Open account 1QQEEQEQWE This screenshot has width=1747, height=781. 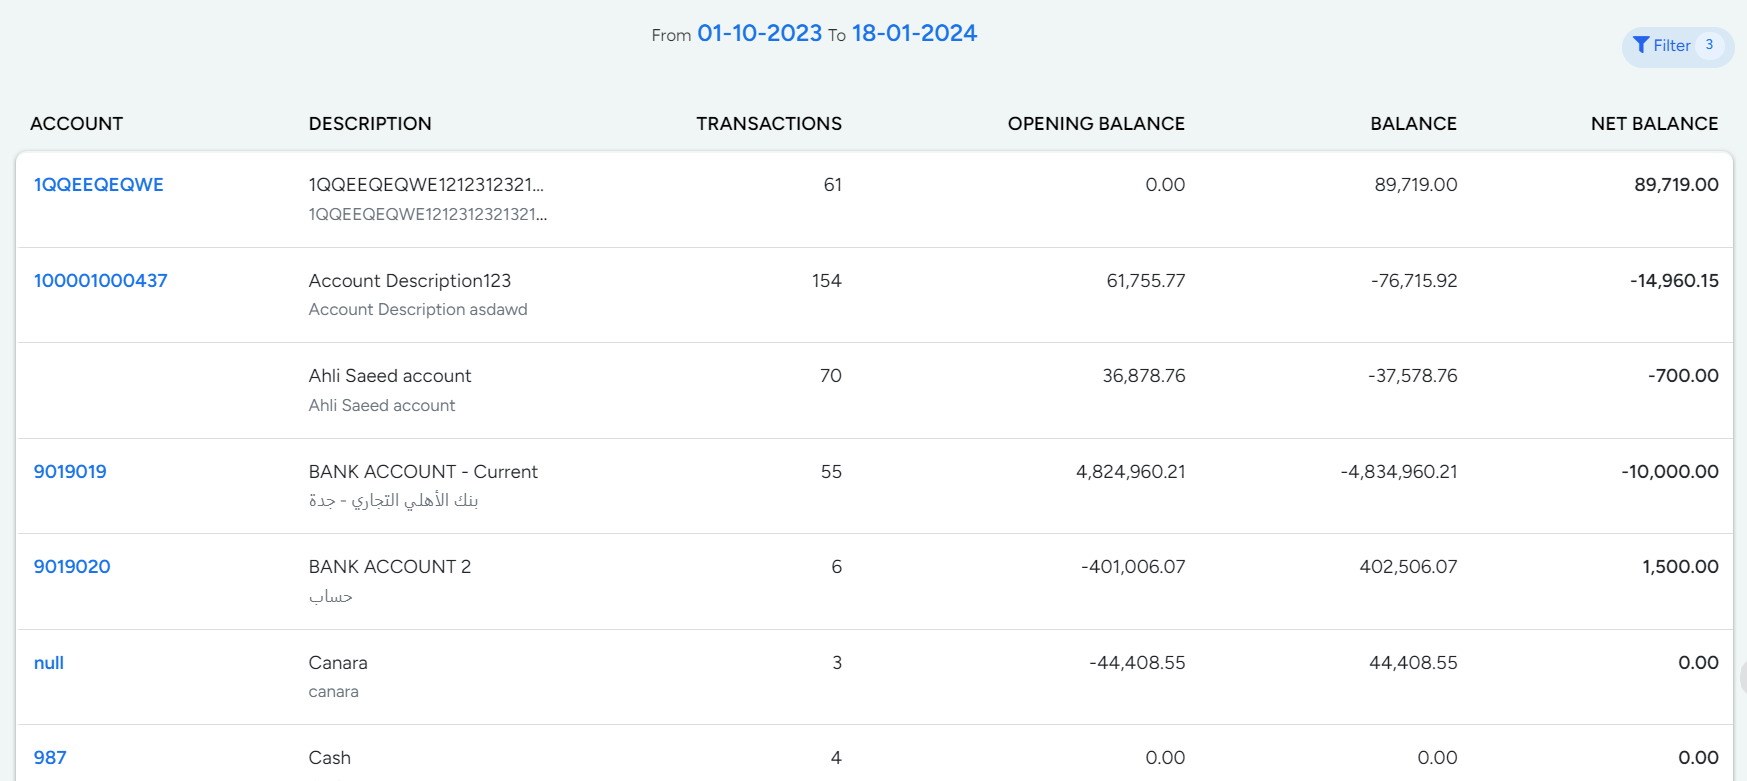[99, 185]
